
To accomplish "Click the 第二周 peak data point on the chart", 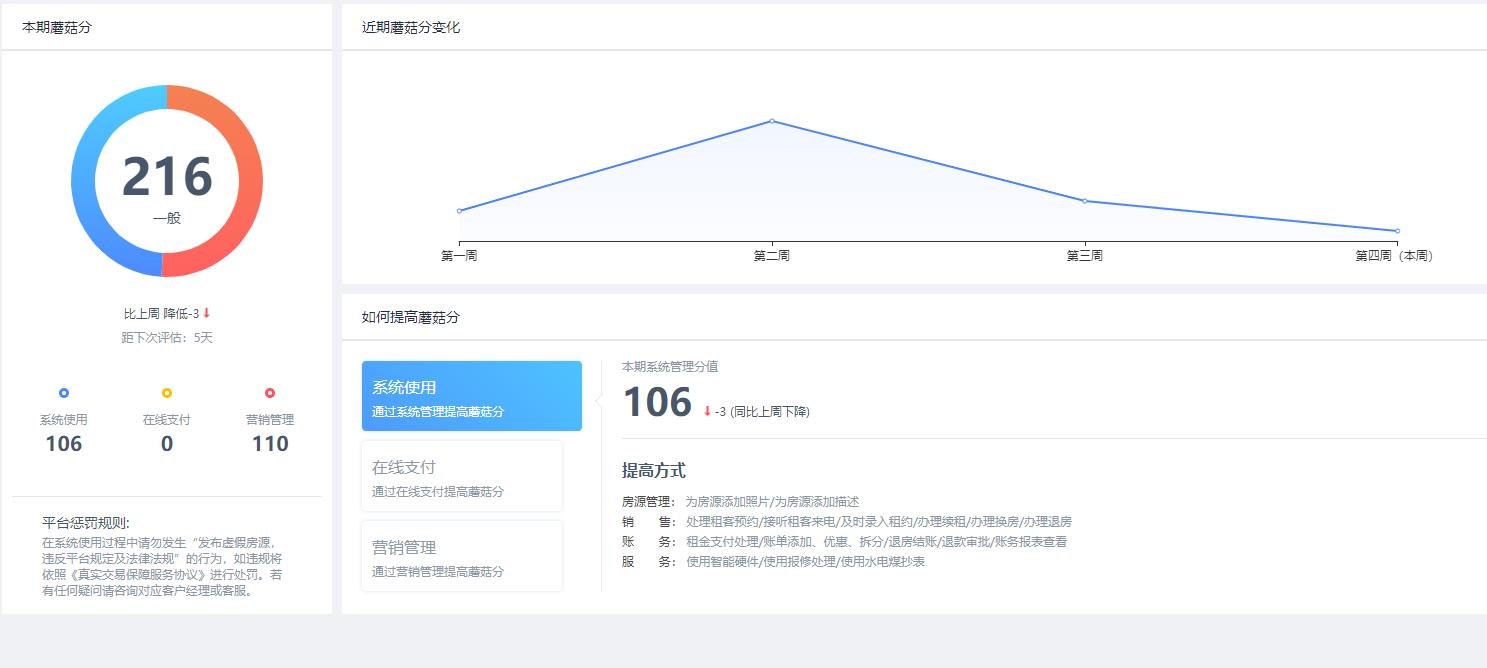I will [771, 121].
